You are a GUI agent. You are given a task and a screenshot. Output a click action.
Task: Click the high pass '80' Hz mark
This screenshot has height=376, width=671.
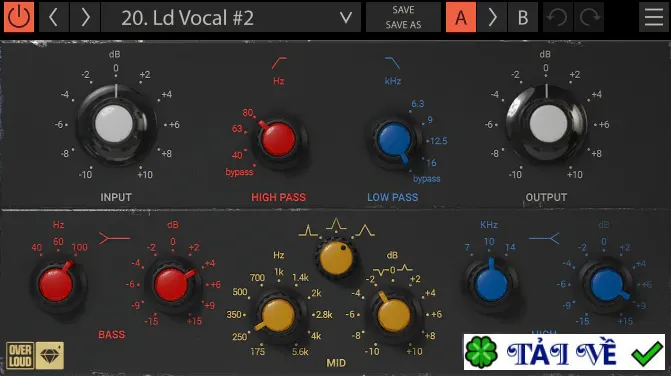tap(248, 113)
